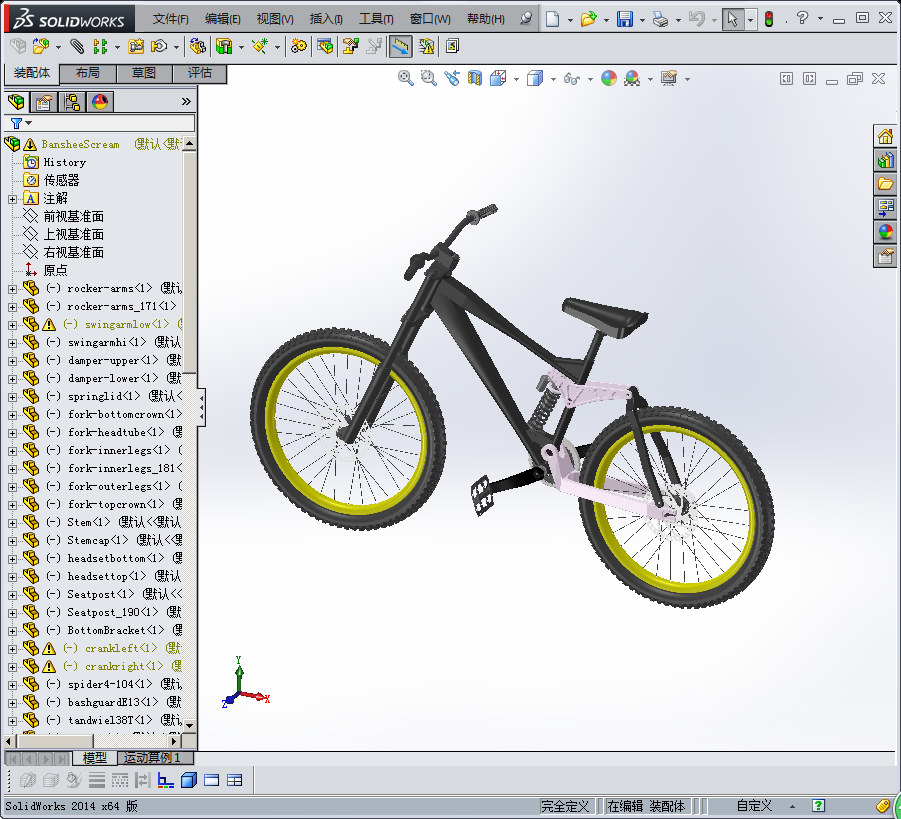Open the Select cursor dropdown arrow

tap(750, 20)
